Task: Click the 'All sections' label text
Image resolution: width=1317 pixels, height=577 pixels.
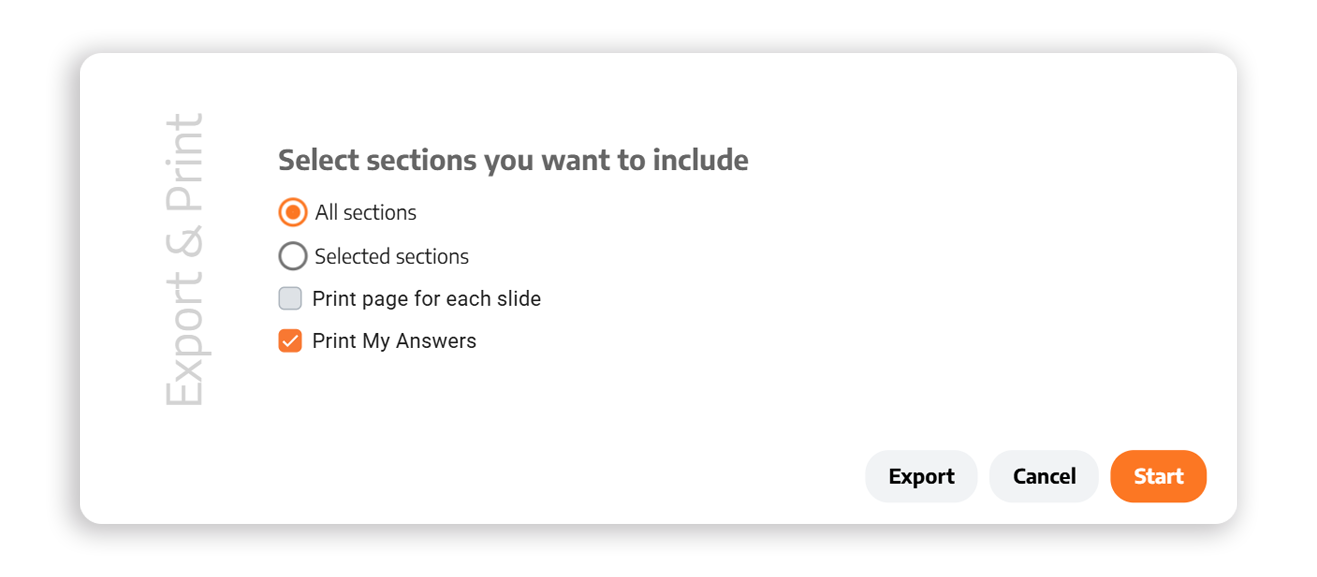Action: 365,212
